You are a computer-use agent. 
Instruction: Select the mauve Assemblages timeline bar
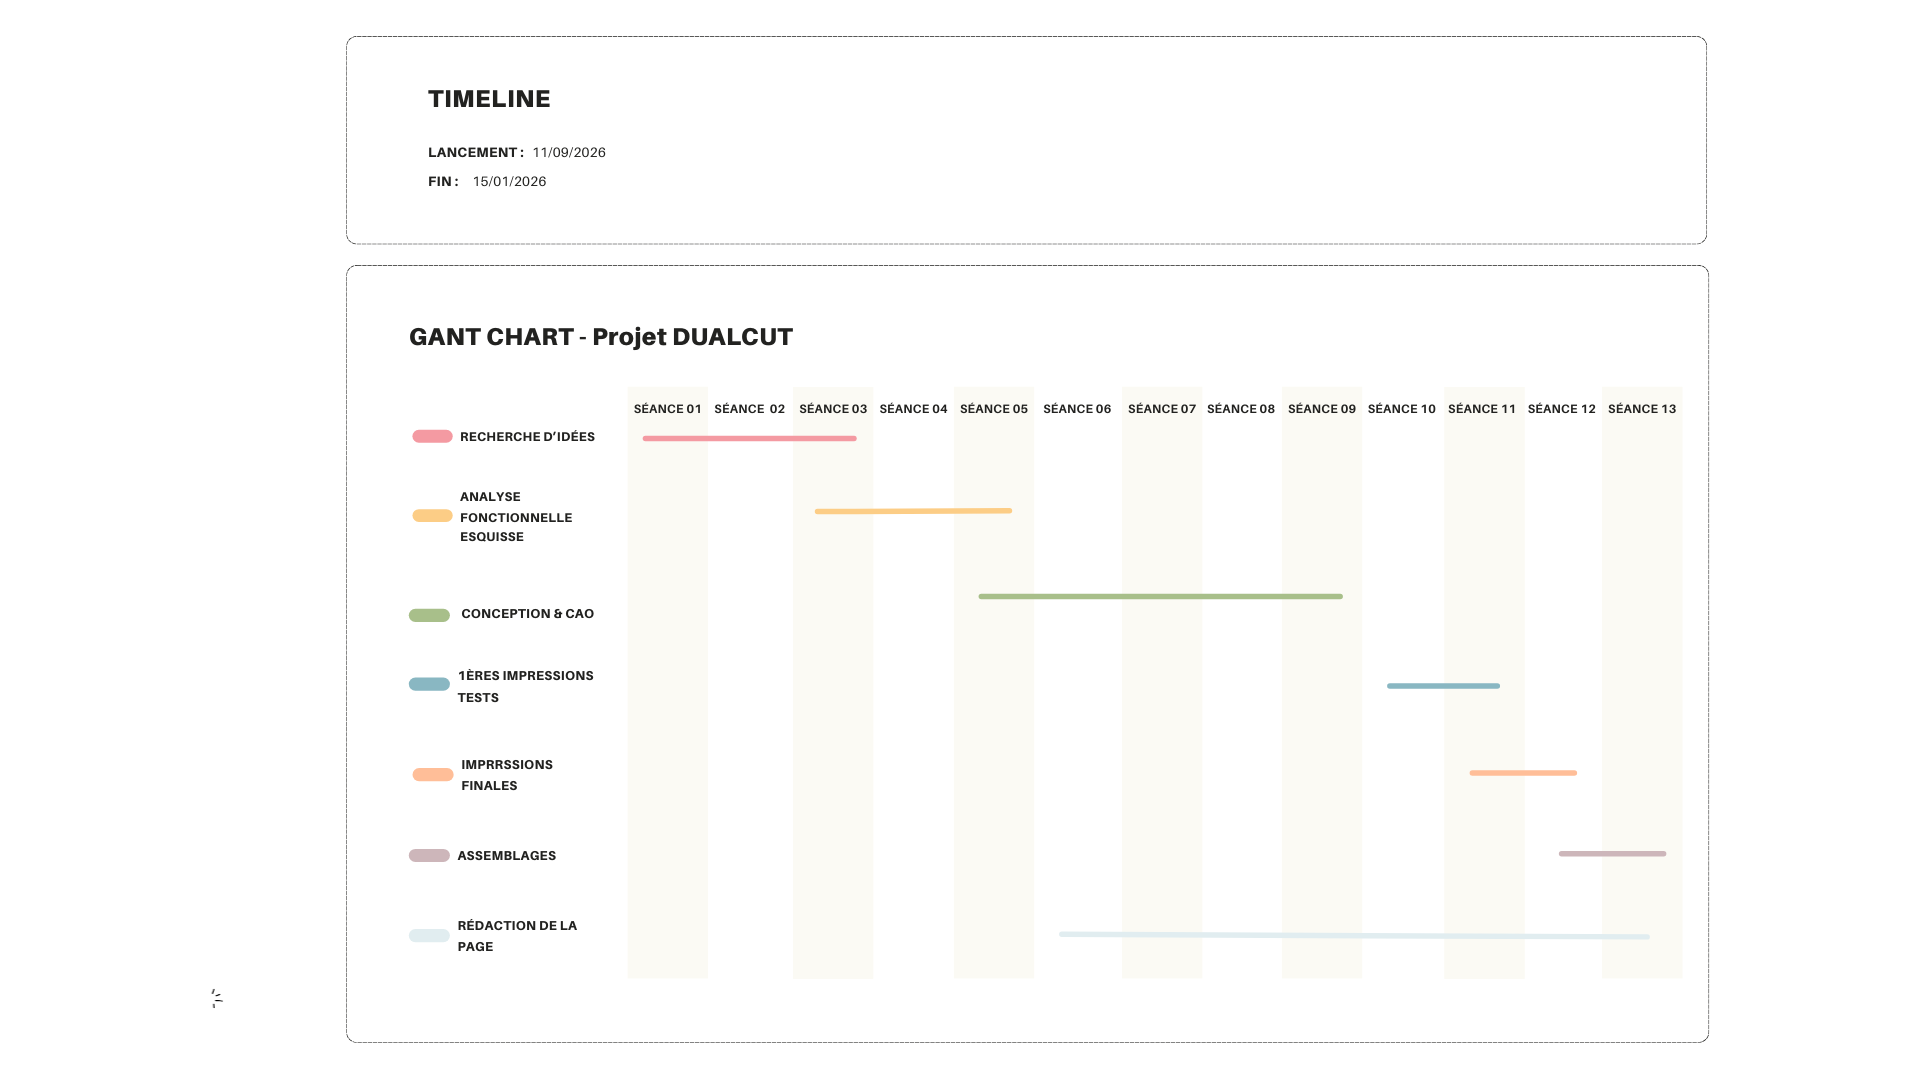click(x=1612, y=854)
